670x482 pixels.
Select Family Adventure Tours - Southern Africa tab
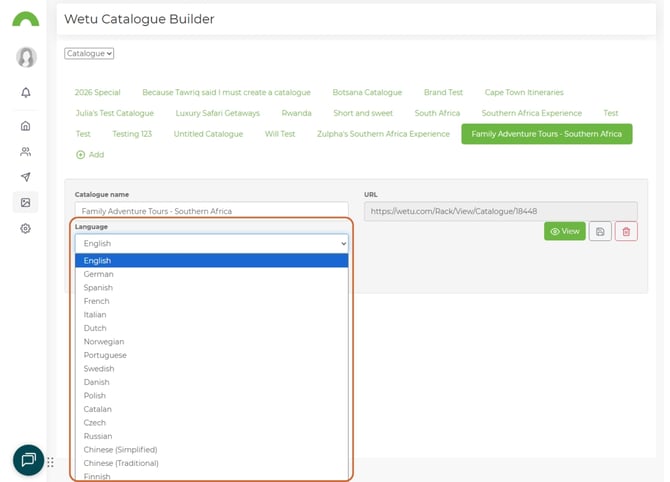click(547, 134)
